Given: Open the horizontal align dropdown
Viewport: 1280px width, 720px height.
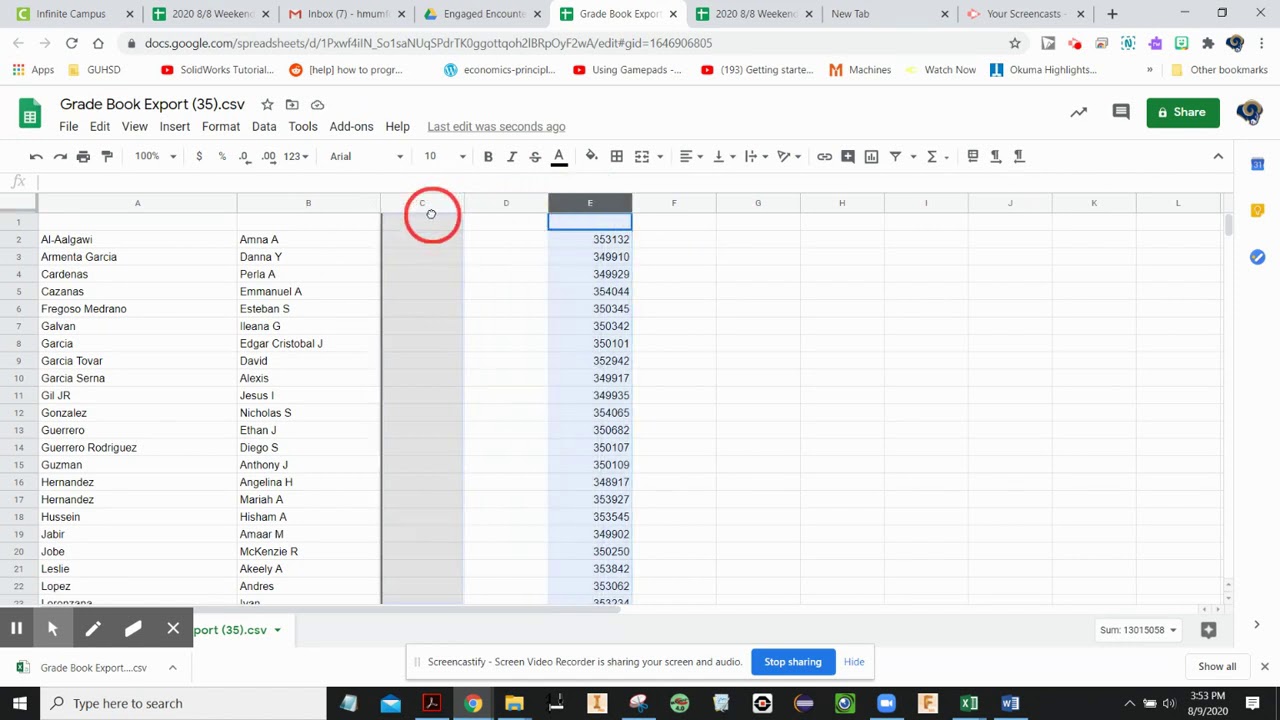Looking at the screenshot, I should 691,156.
